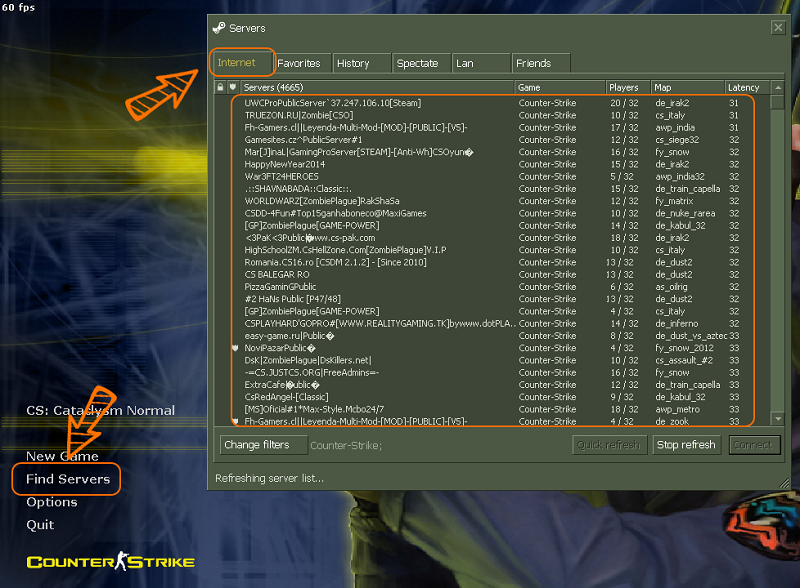Viewport: 800px width, 588px height.
Task: Click the Change filters button
Action: tap(262, 444)
